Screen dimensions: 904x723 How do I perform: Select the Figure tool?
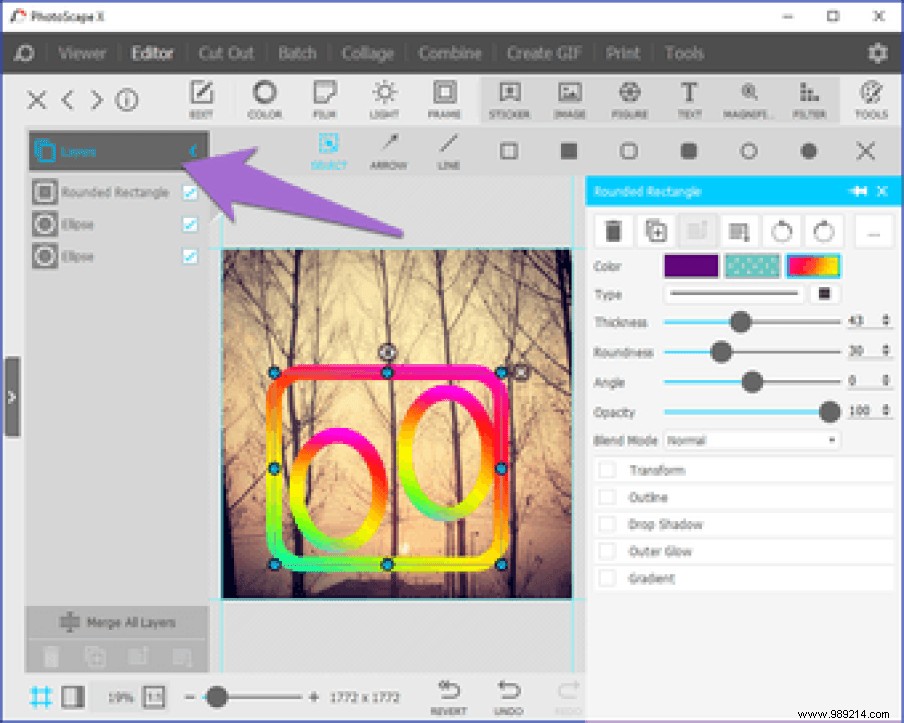629,99
